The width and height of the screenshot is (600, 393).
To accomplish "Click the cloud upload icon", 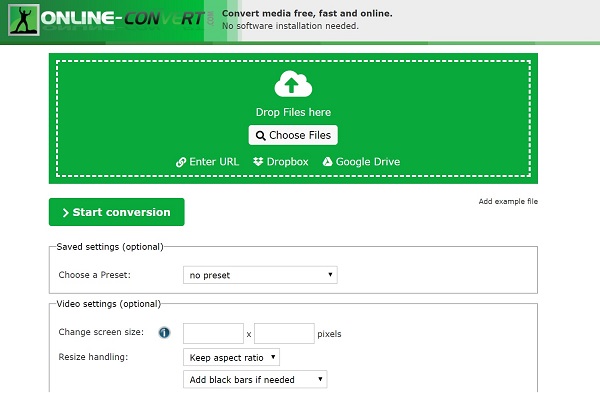I will tap(293, 84).
